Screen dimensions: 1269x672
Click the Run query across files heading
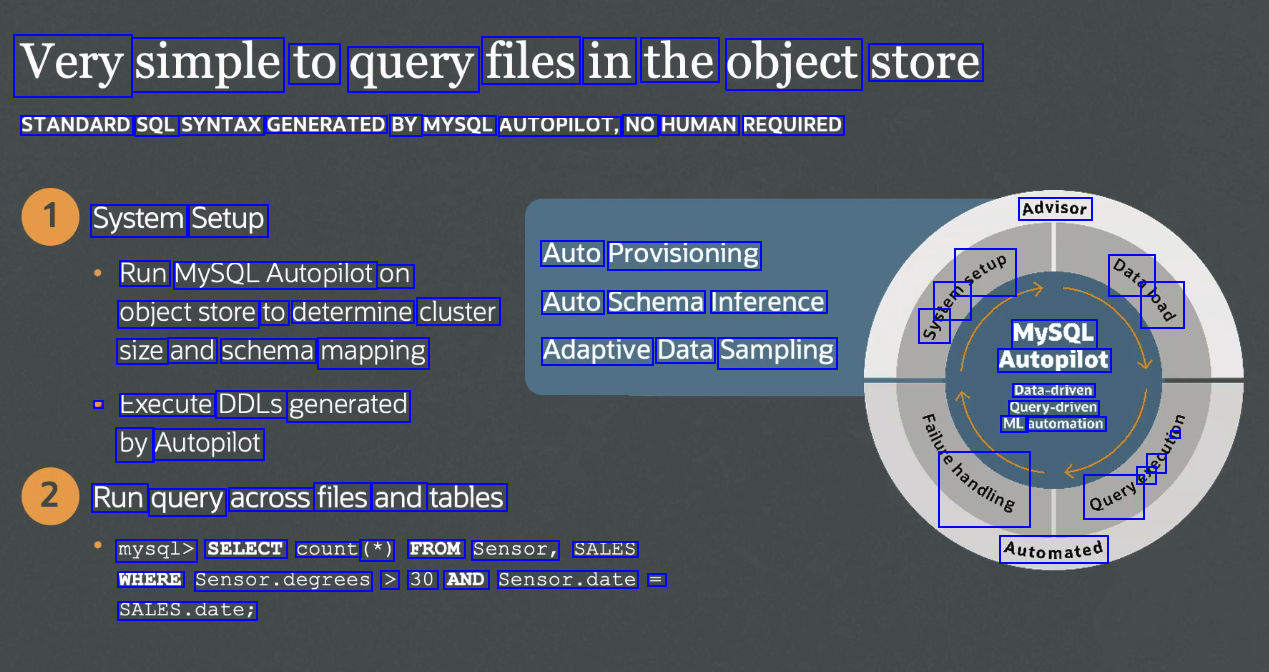(298, 497)
